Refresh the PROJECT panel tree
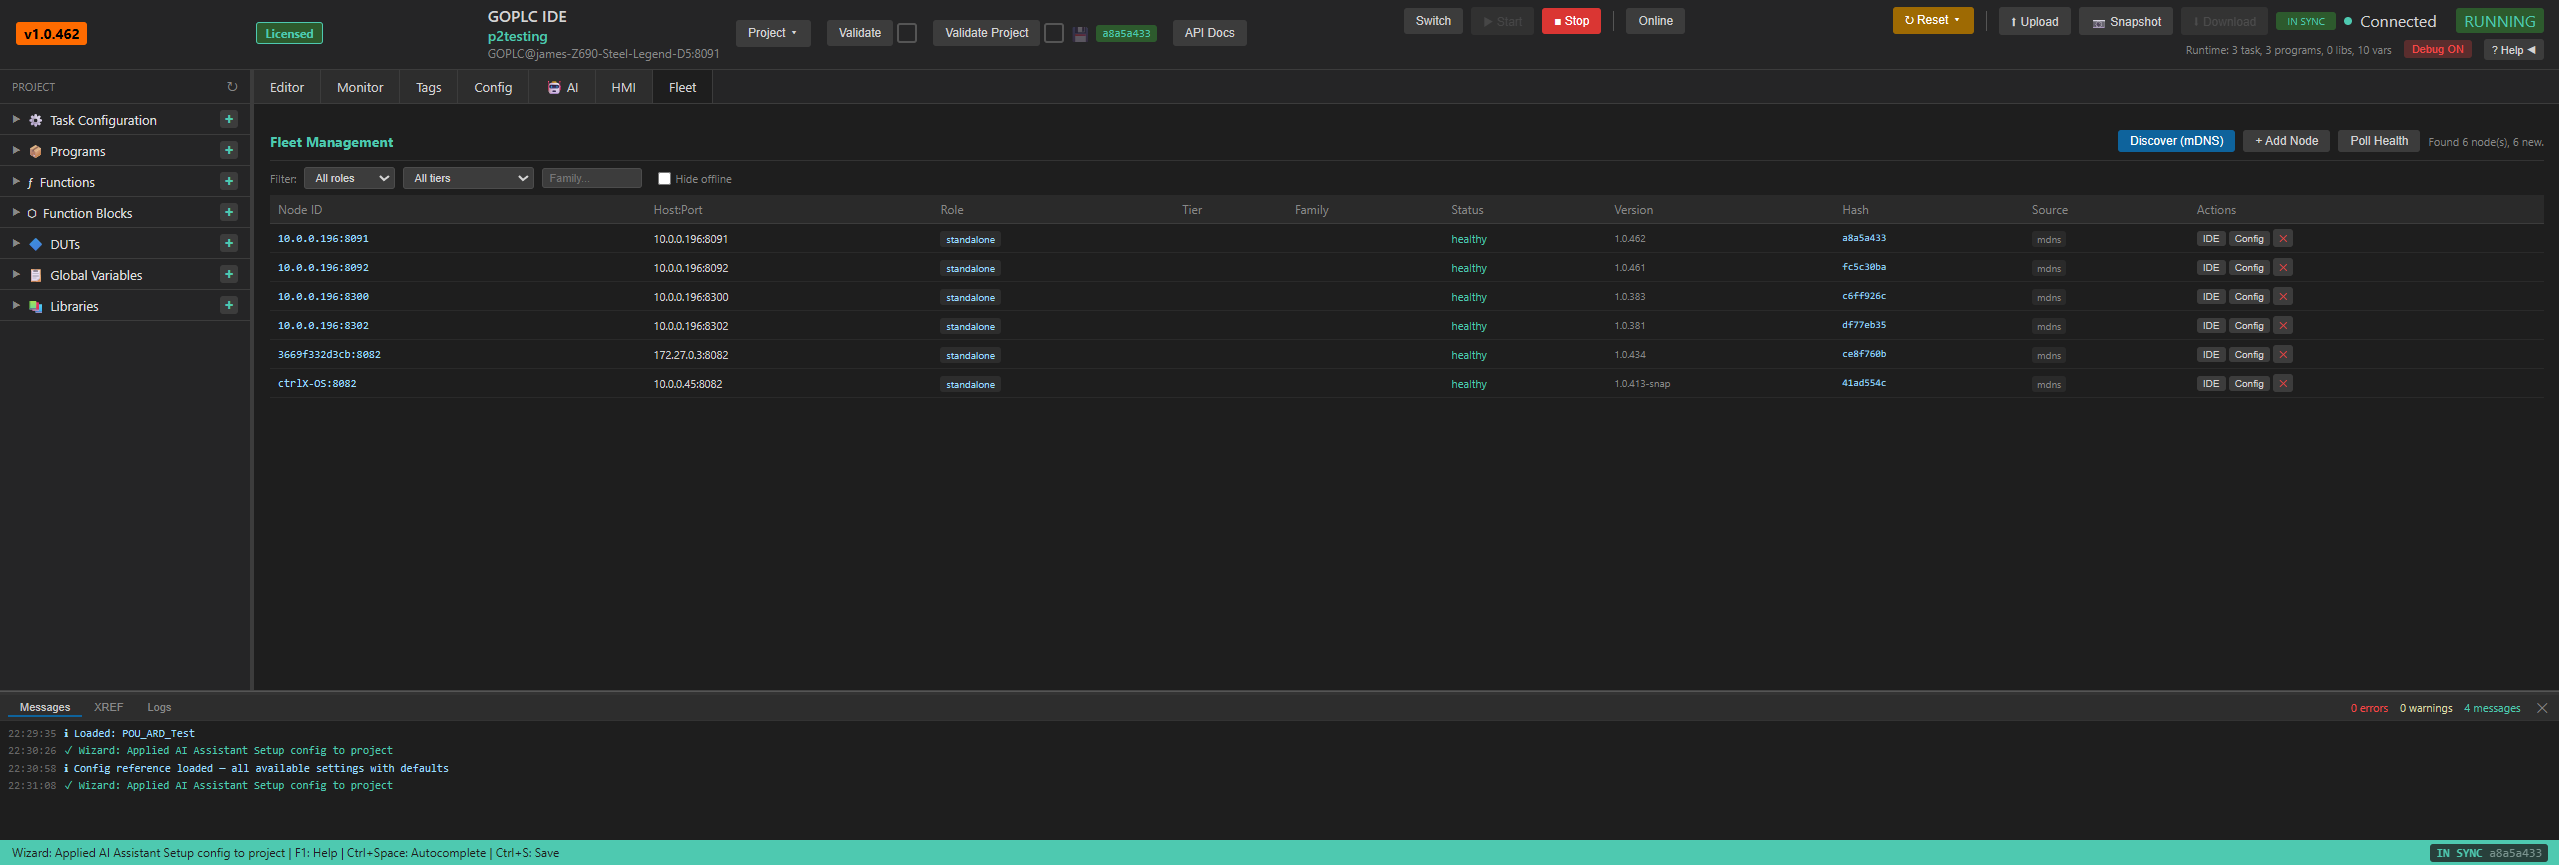Screen dimensions: 2559x865 point(232,87)
